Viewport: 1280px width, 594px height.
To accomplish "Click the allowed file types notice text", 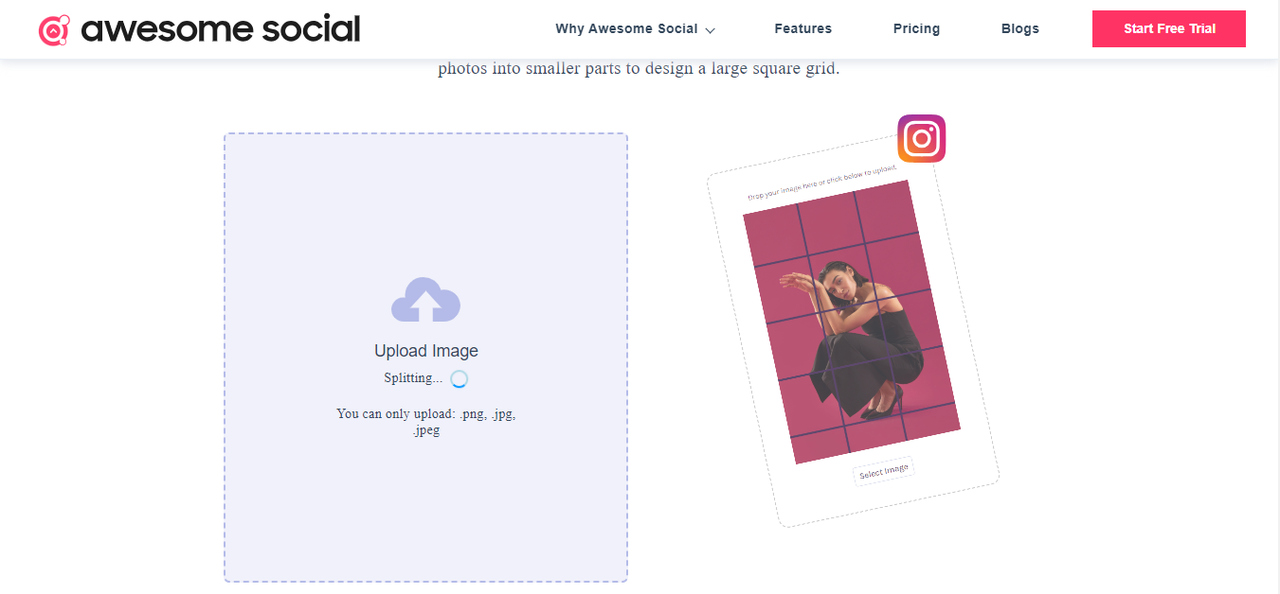I will tap(426, 422).
